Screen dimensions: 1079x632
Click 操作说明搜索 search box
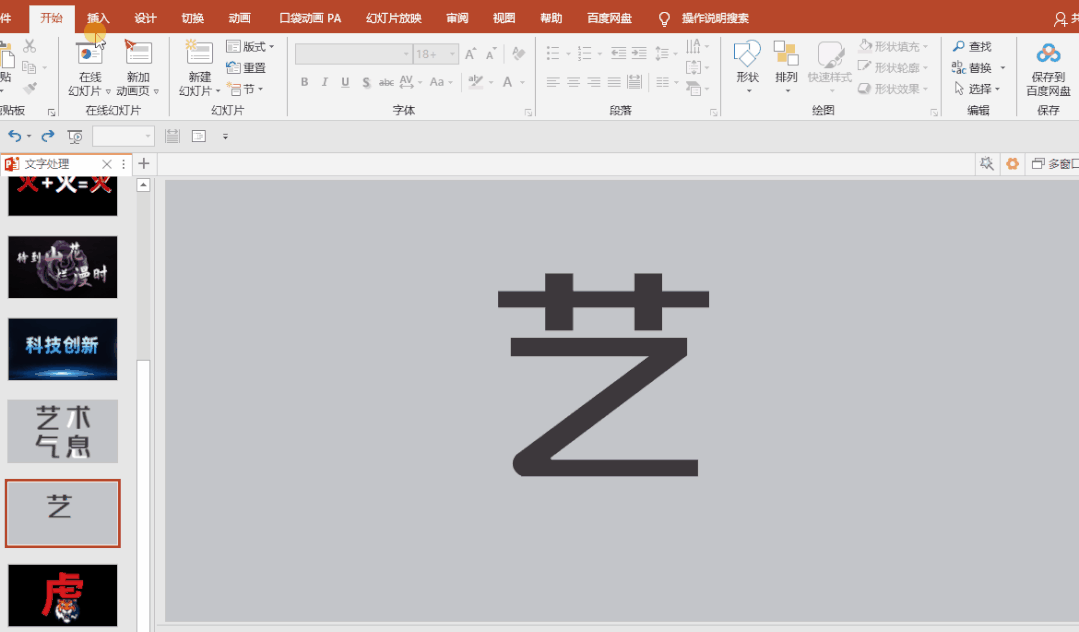coord(714,18)
